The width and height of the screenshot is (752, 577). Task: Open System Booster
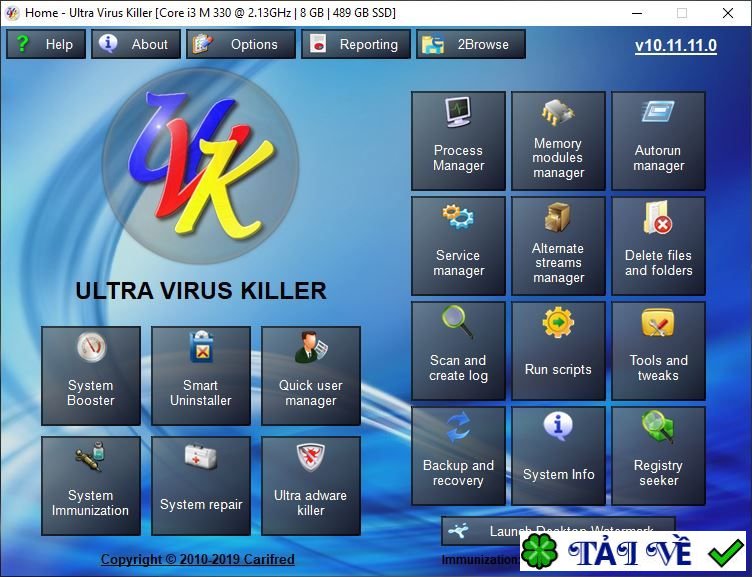pos(91,376)
